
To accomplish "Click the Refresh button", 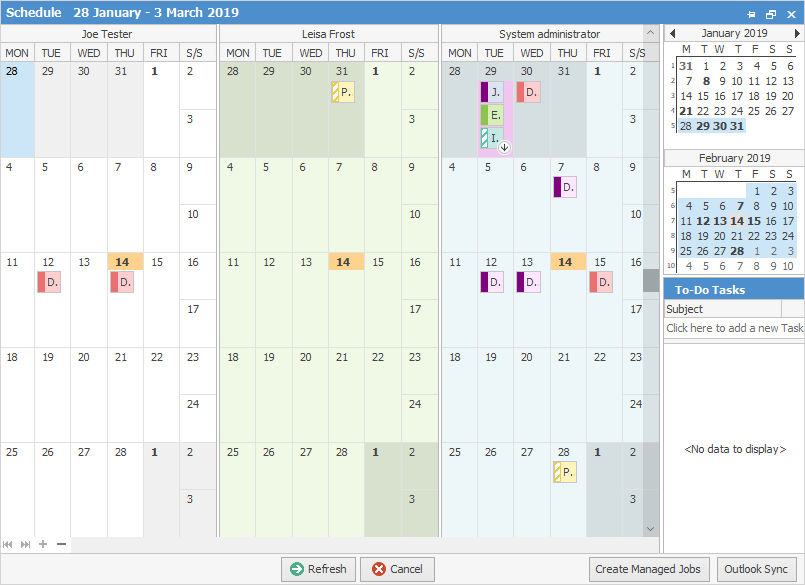I will 318,568.
